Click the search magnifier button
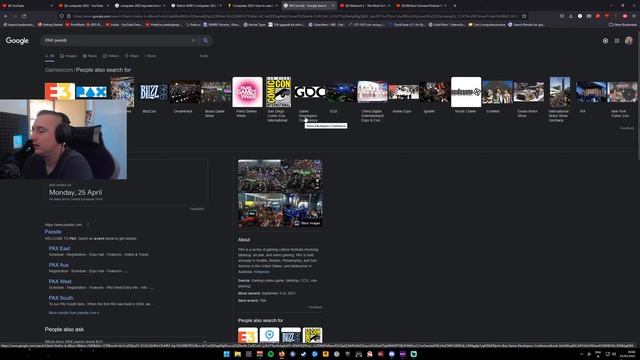Image resolution: width=640 pixels, height=360 pixels. [x=206, y=40]
